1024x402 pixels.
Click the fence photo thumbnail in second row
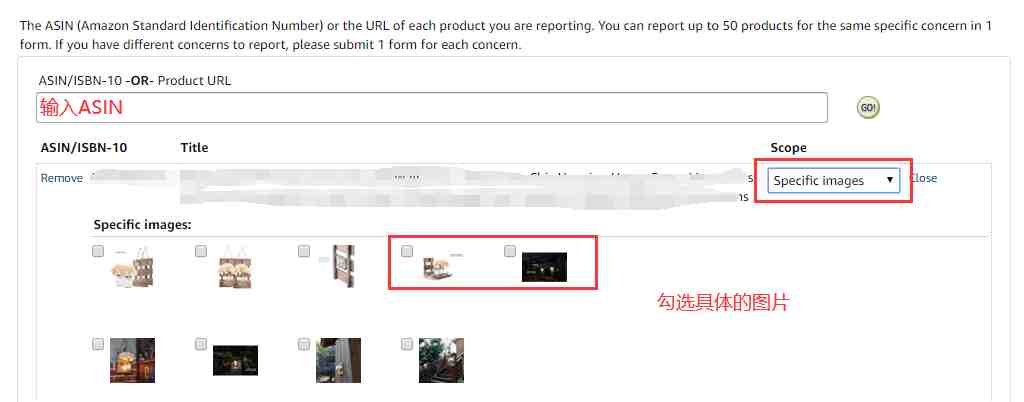tap(338, 360)
